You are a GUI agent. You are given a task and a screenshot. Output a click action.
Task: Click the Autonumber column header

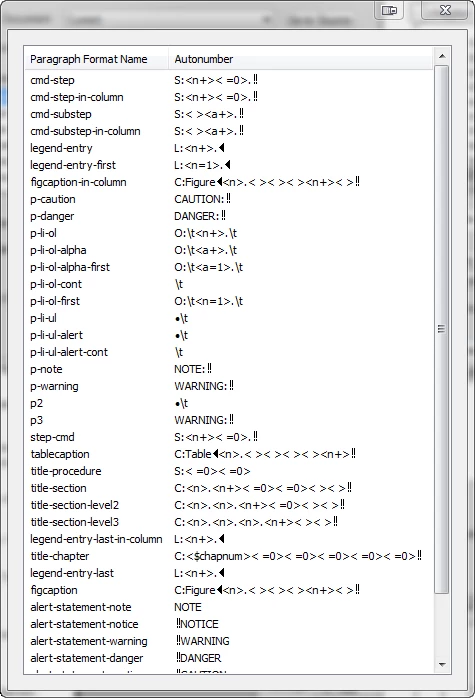[300, 59]
